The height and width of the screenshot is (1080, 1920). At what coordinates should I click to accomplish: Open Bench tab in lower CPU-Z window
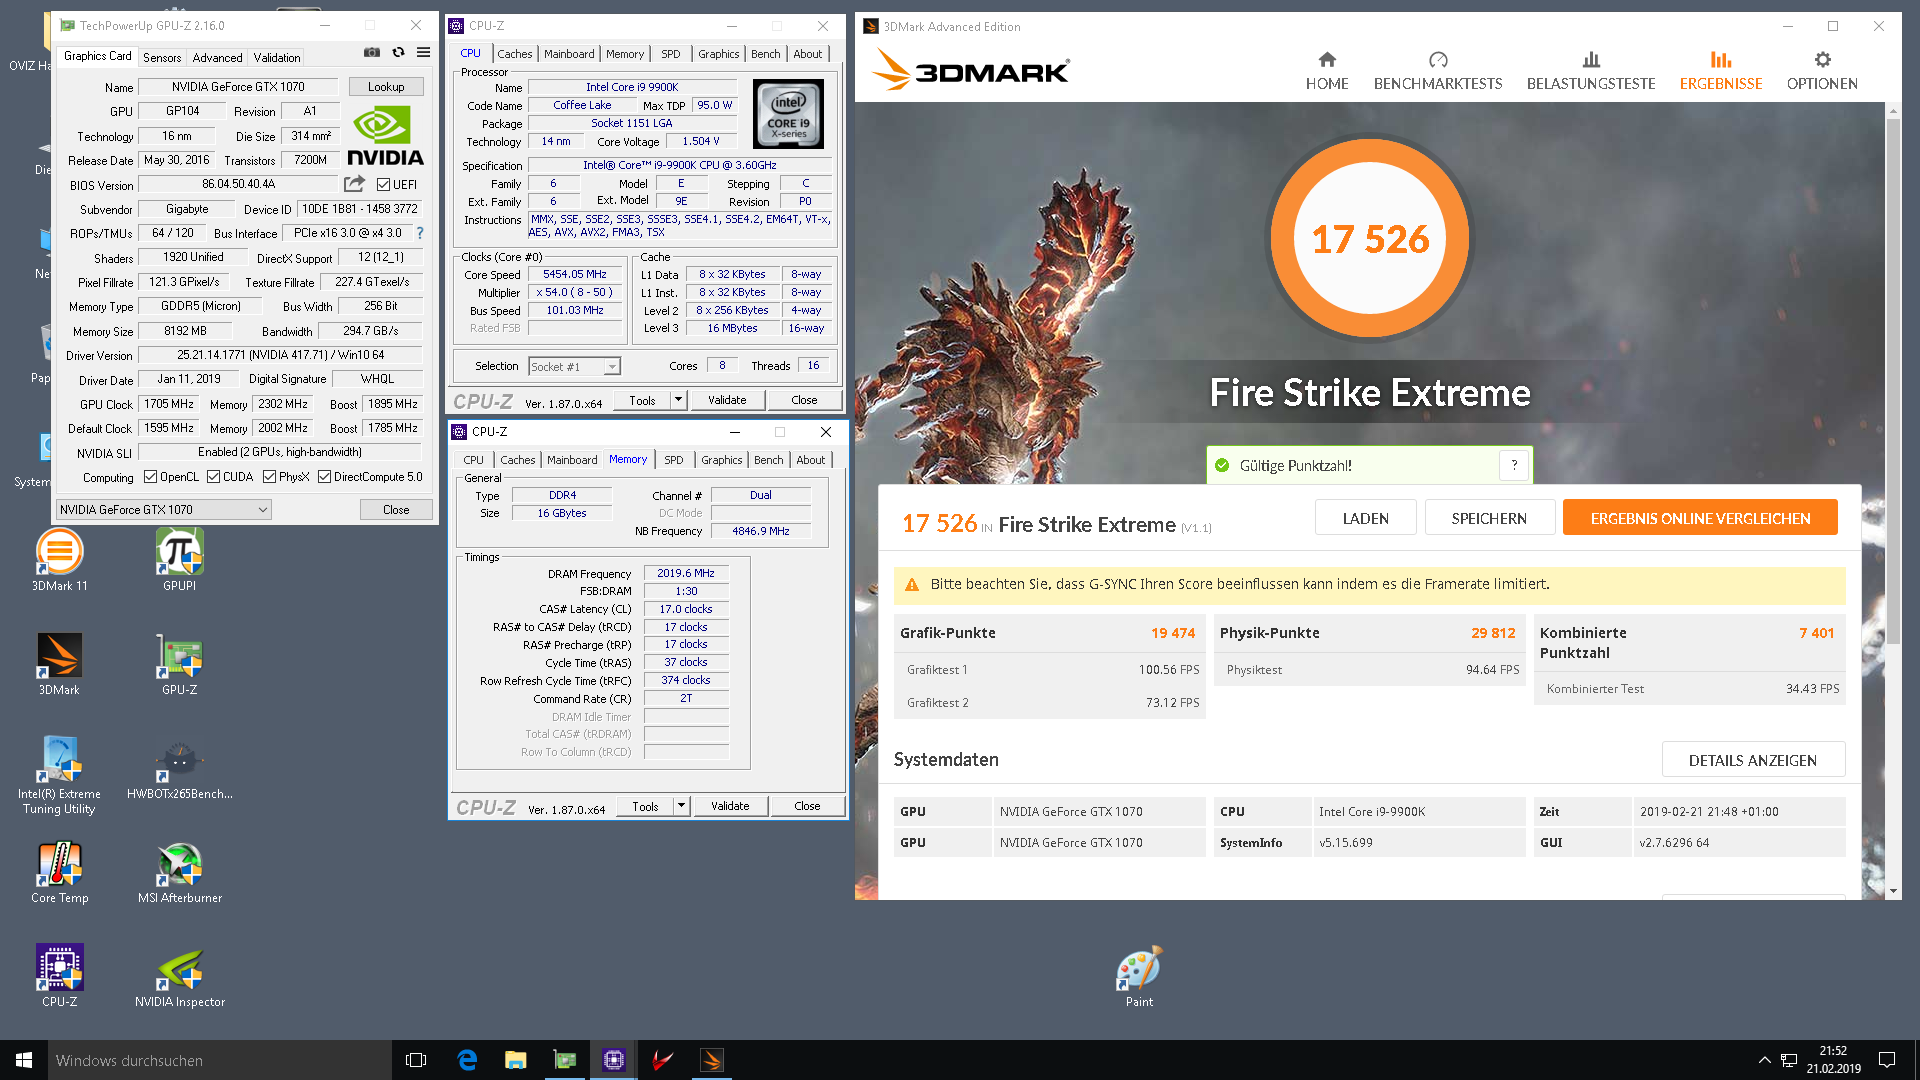(769, 460)
